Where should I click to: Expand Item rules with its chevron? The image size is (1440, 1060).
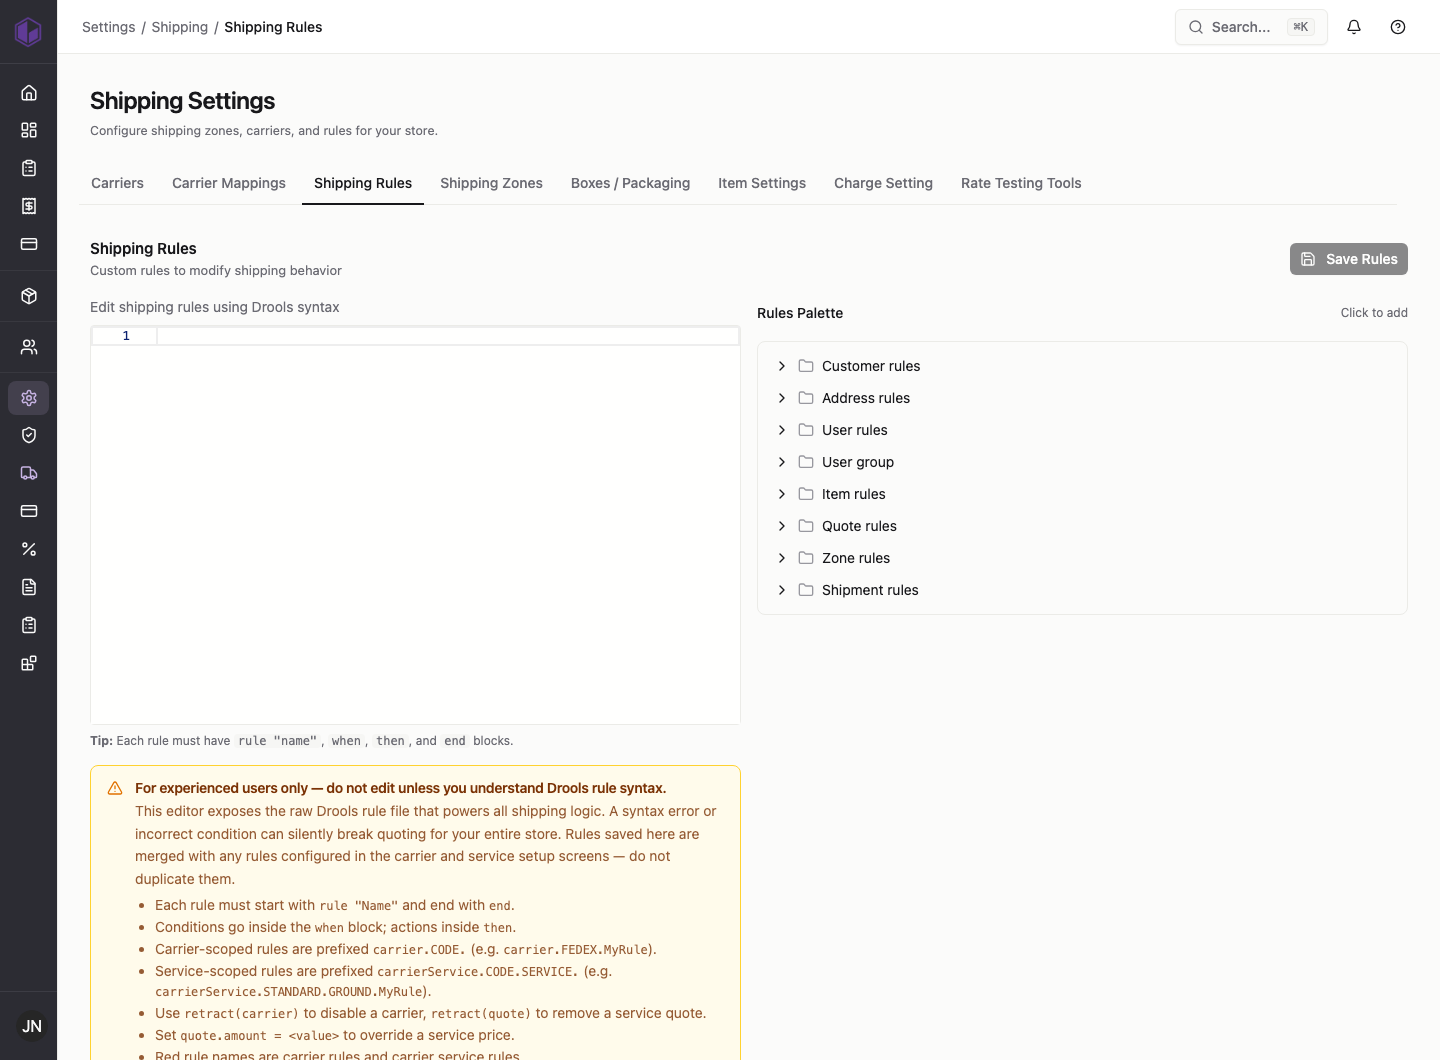point(782,494)
